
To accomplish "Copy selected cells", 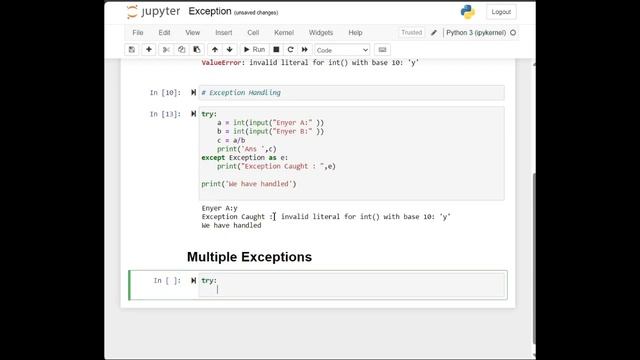I will pos(181,50).
